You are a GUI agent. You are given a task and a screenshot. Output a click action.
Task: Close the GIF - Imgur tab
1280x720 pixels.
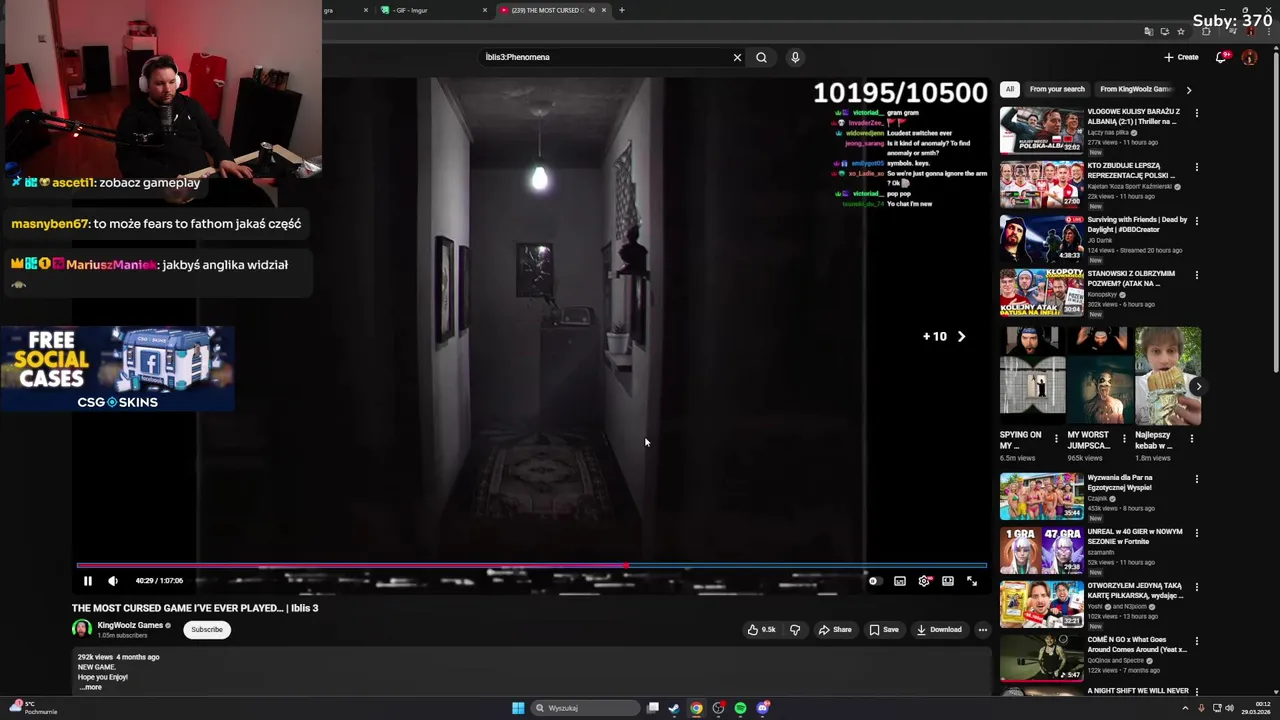click(x=485, y=10)
